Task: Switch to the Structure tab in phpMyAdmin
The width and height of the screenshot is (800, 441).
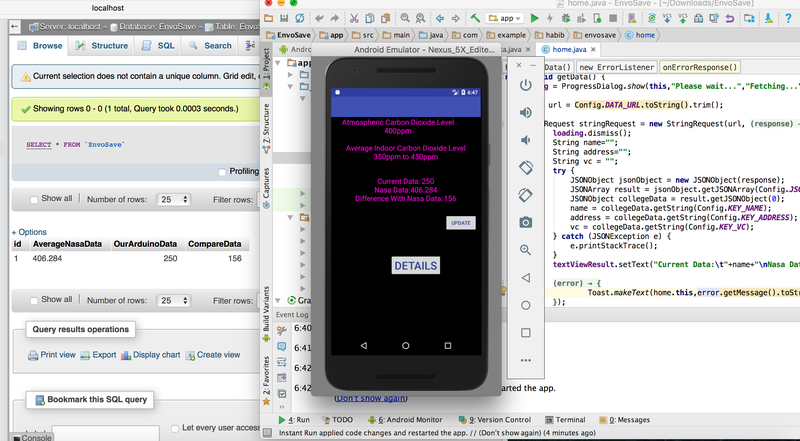Action: (x=103, y=45)
